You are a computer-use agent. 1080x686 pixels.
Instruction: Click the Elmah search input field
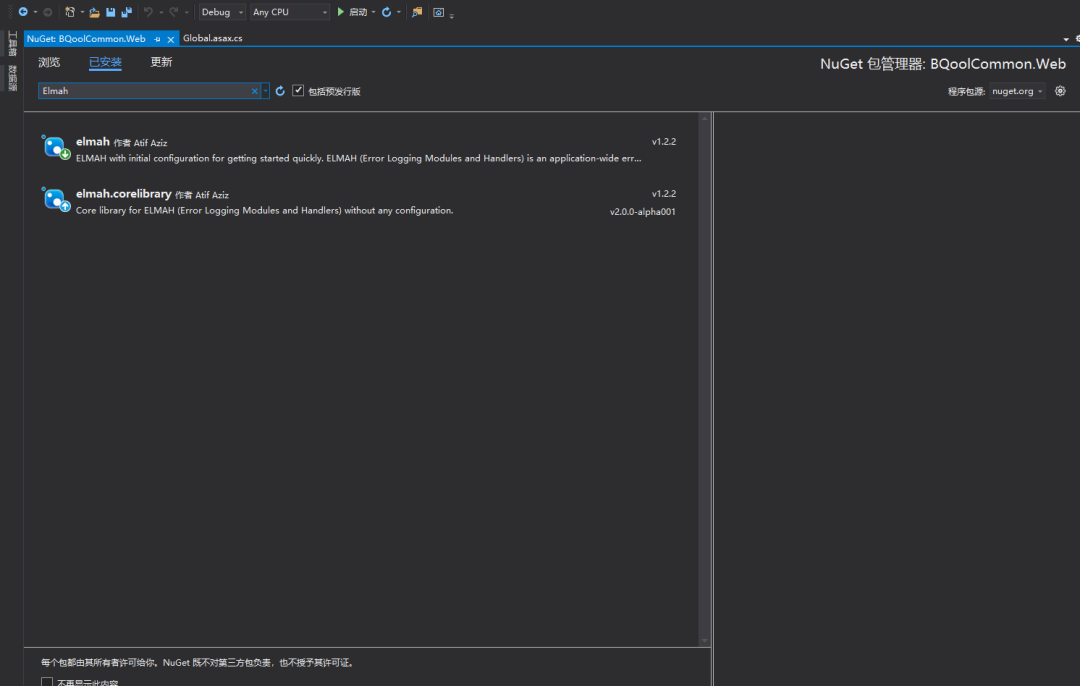coord(145,91)
